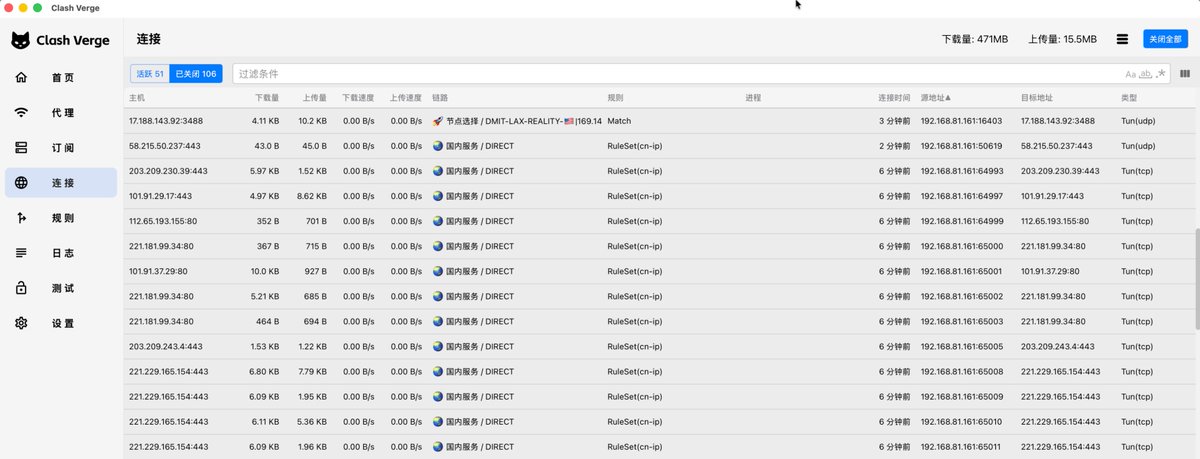Viewport: 1200px width, 459px height.
Task: Click source address 192.168.81.161:65011
Action: point(961,447)
